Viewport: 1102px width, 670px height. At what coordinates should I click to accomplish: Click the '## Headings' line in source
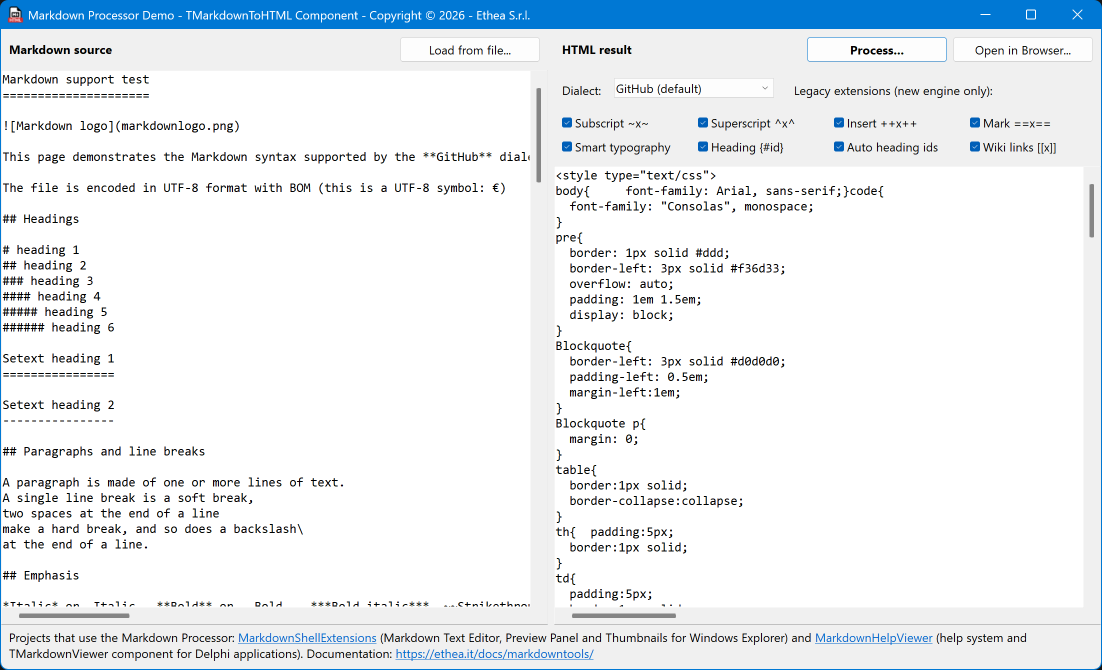41,219
